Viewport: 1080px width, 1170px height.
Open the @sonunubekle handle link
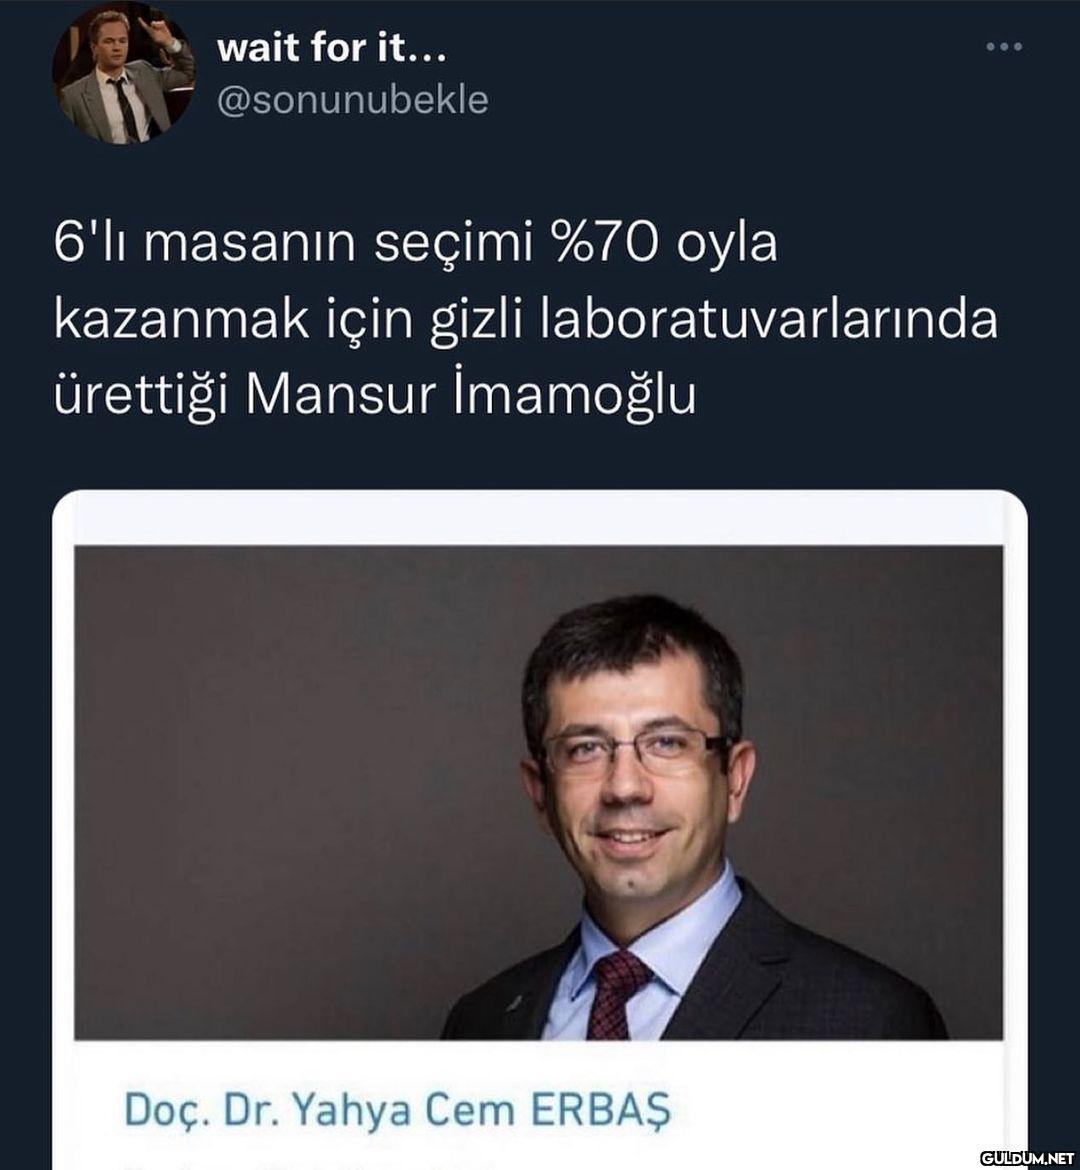coord(352,101)
